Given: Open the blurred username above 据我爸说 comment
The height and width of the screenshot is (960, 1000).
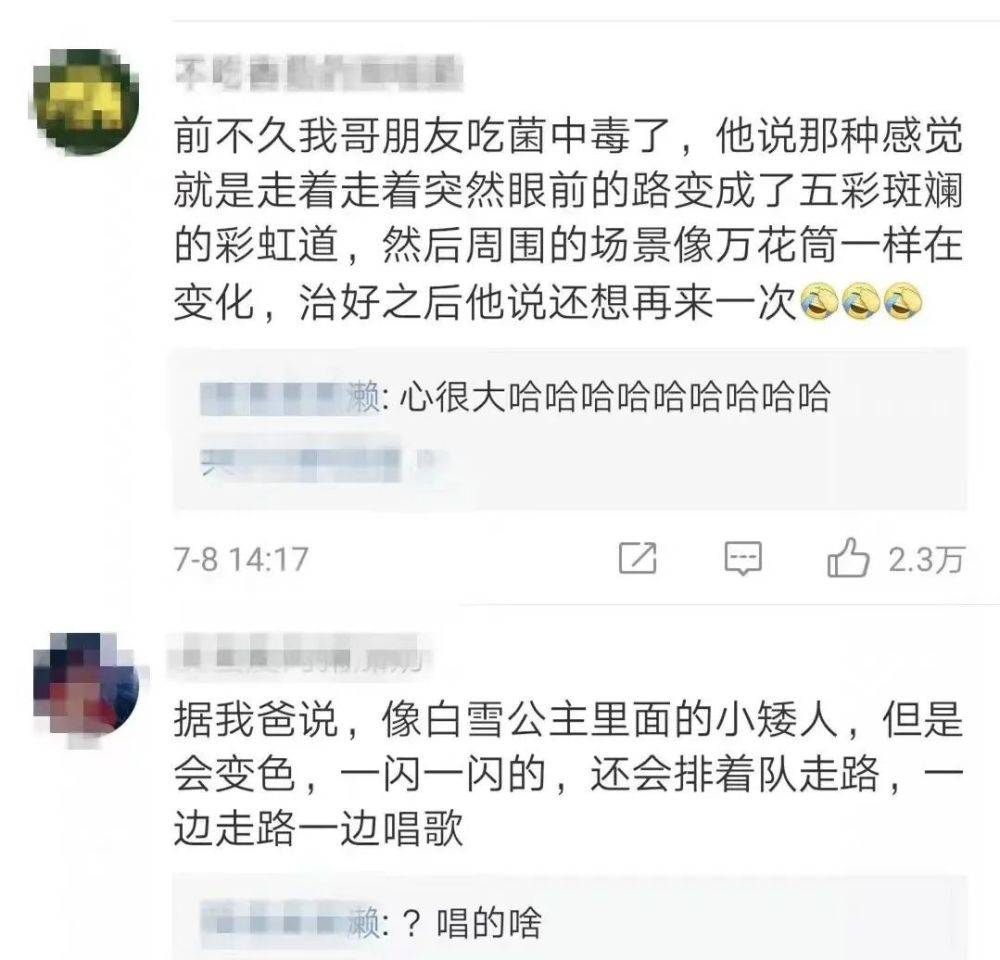Looking at the screenshot, I should pos(298,656).
